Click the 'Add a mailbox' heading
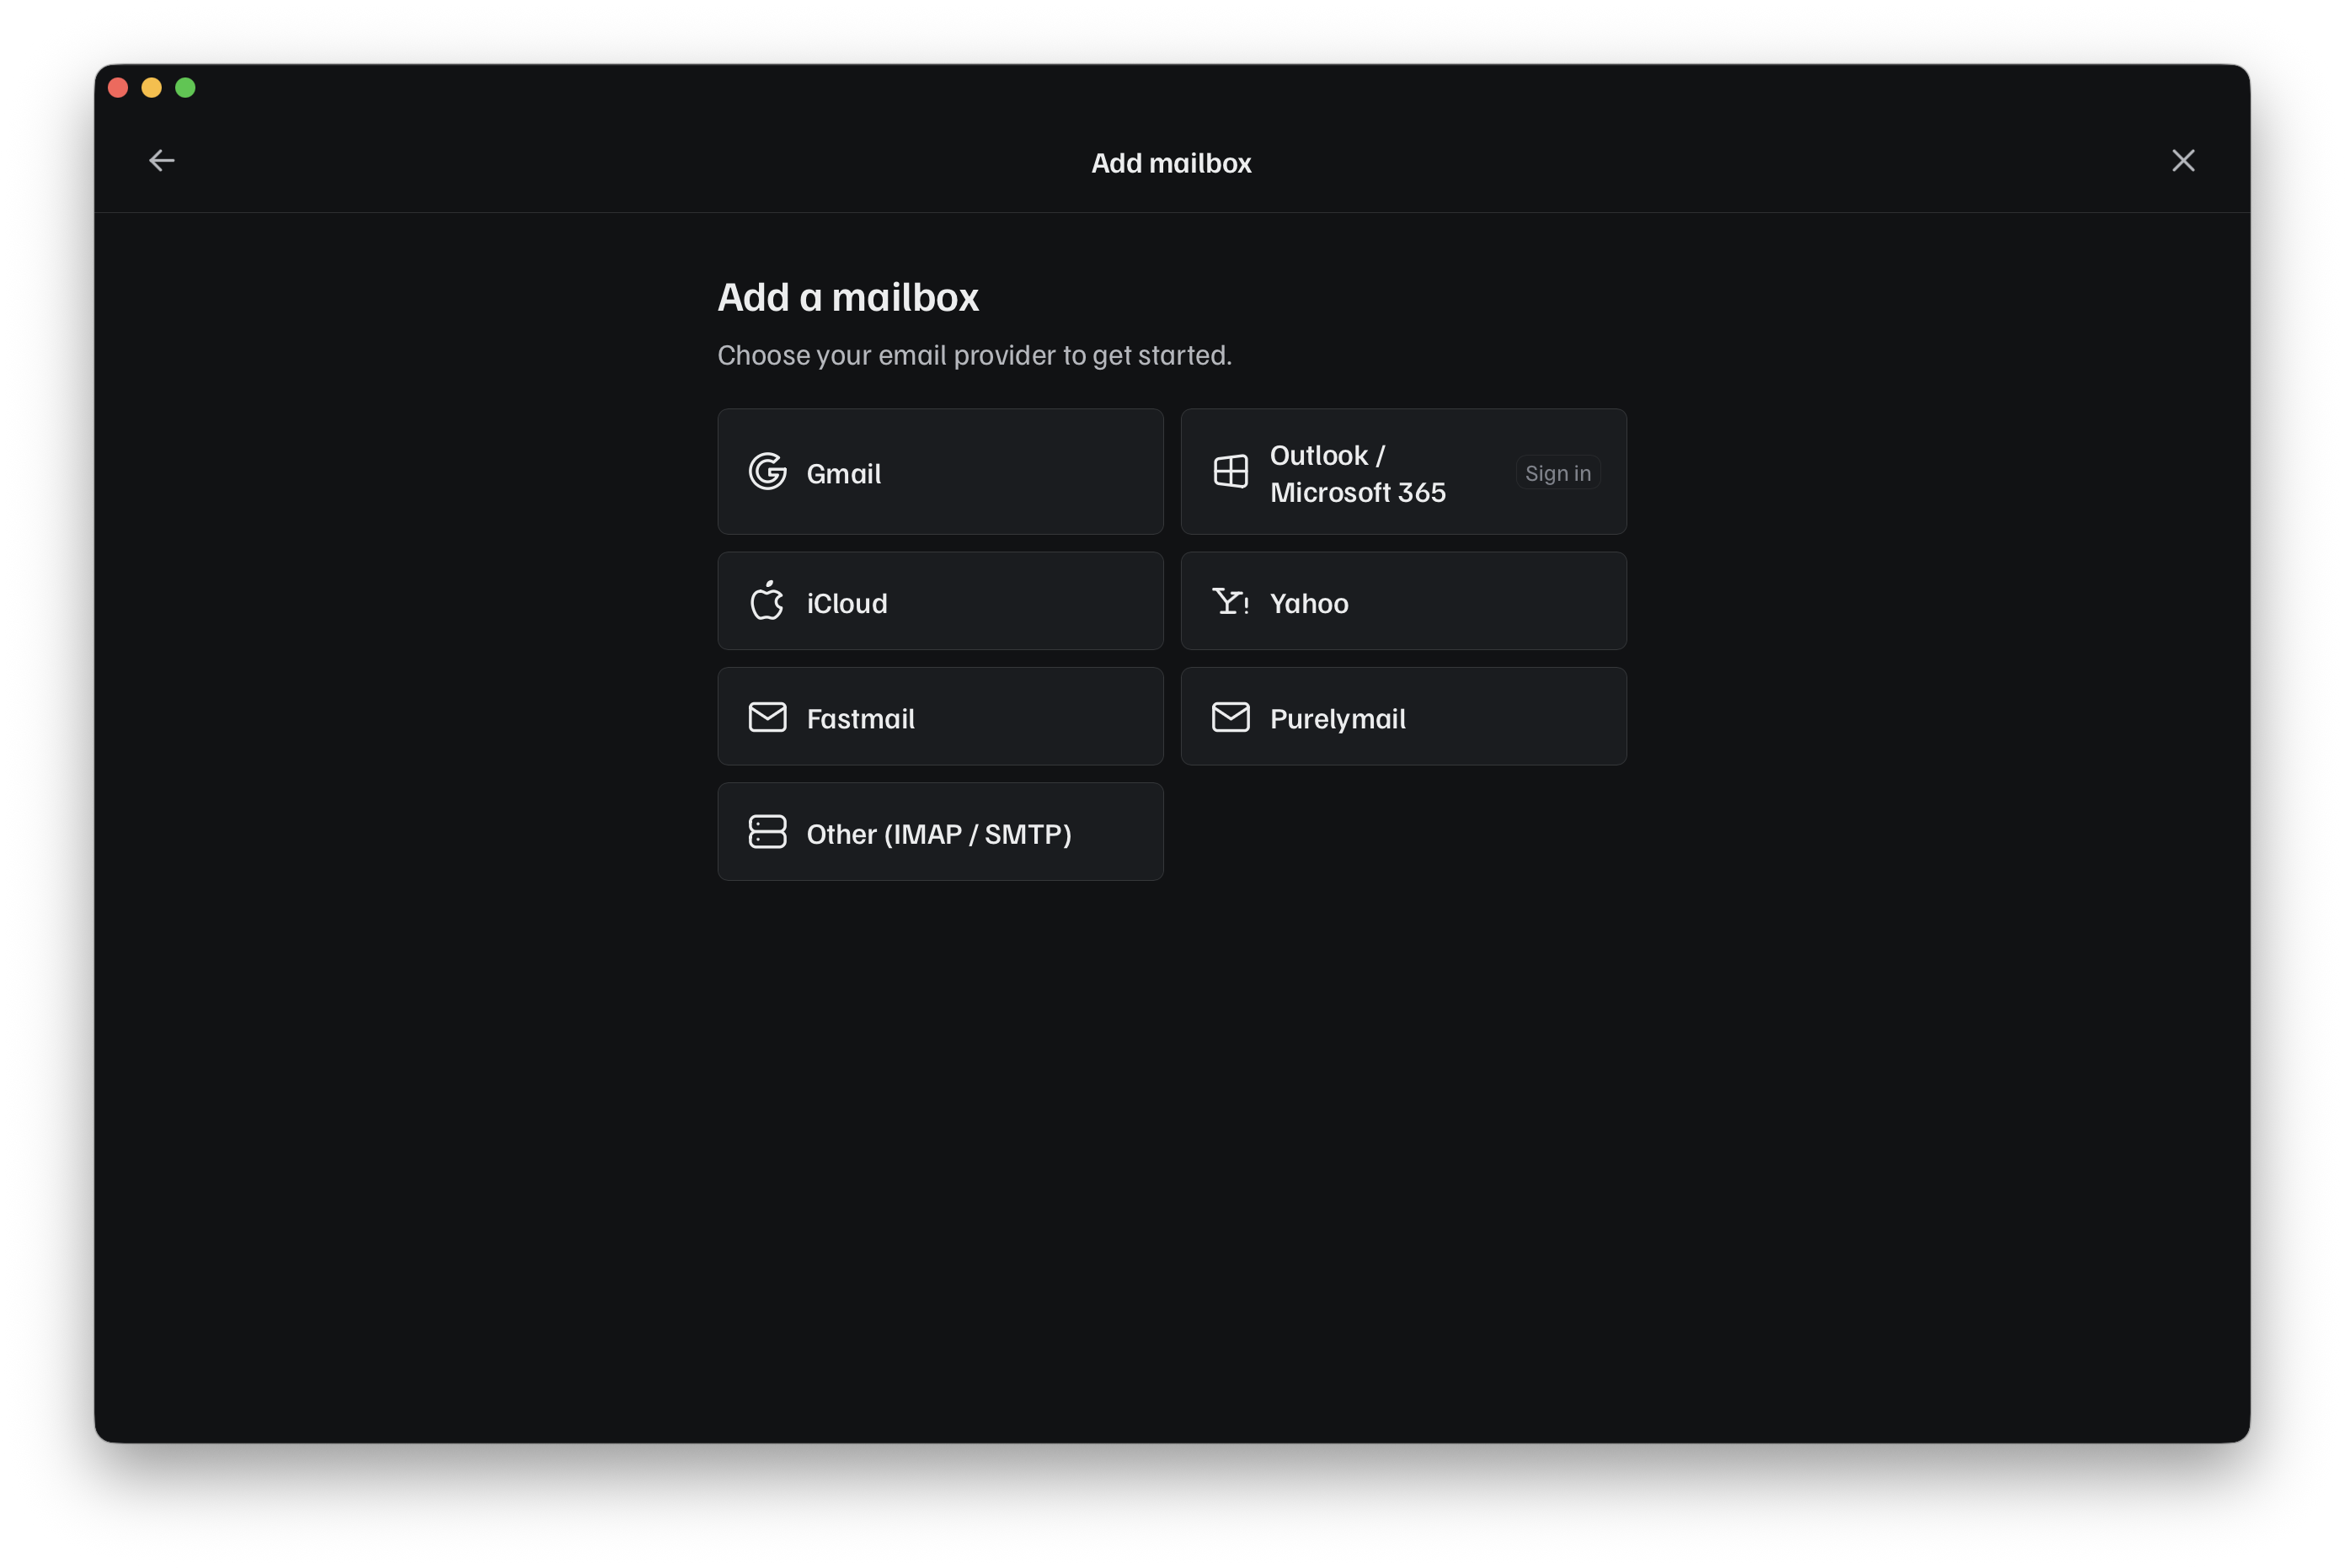 (x=848, y=297)
